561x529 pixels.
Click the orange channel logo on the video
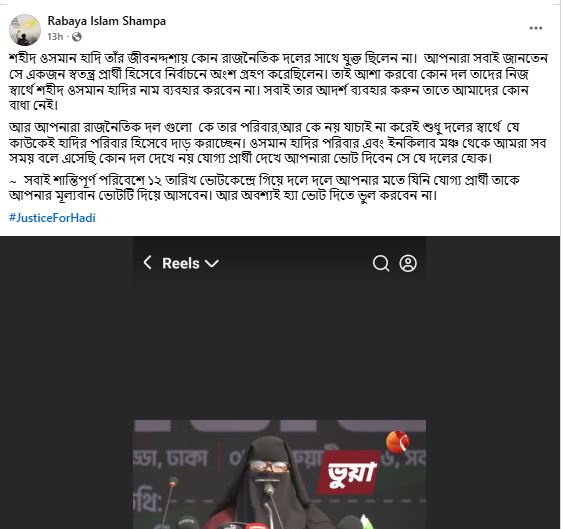397,442
